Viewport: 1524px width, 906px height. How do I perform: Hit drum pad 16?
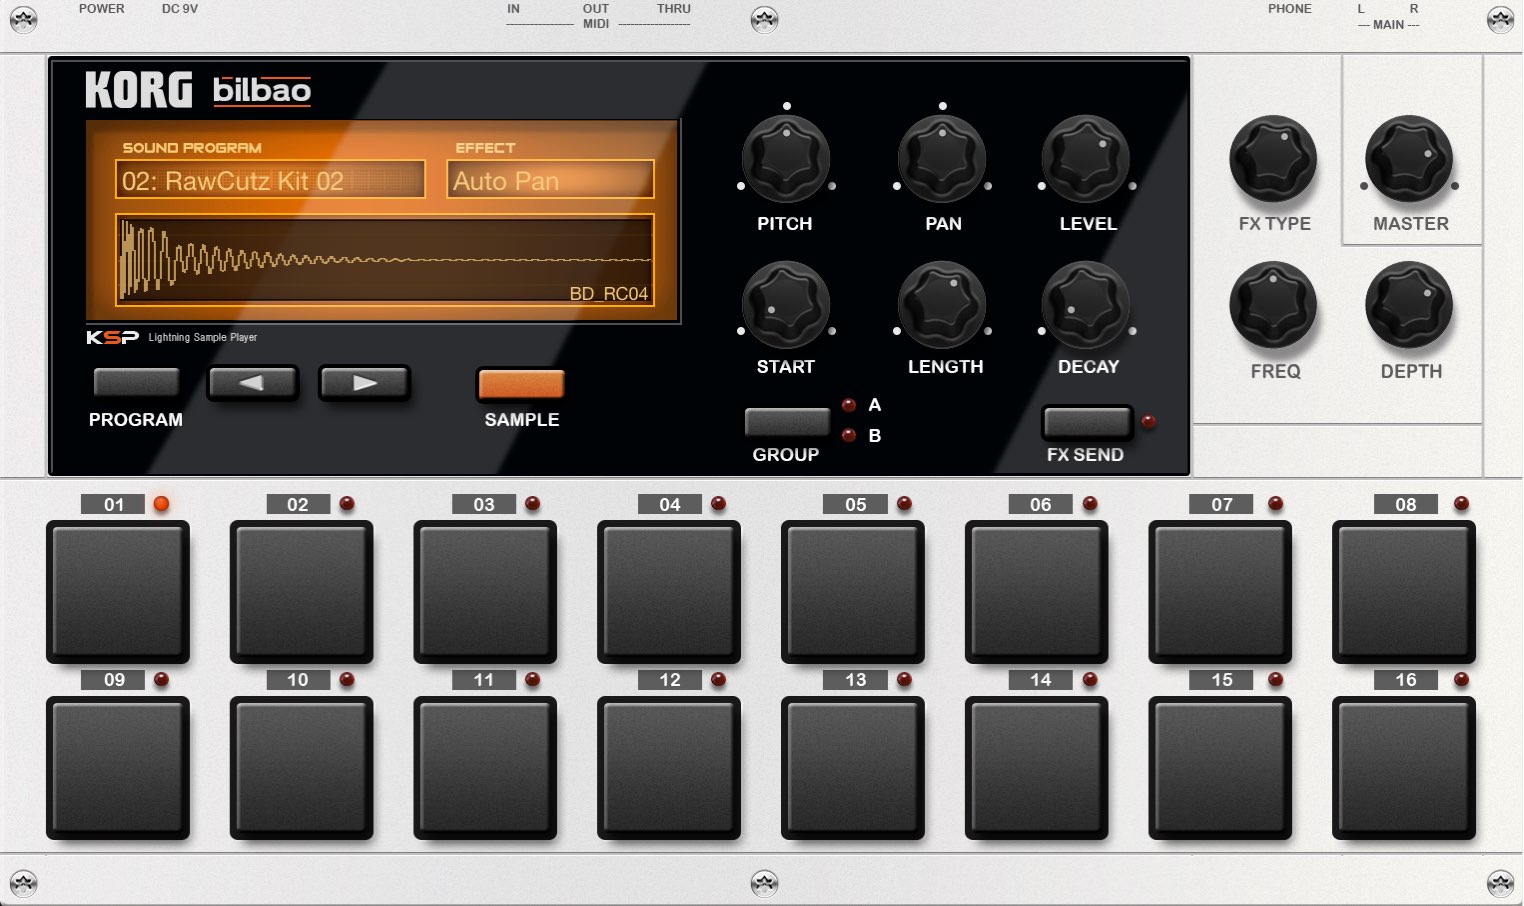[x=1404, y=767]
